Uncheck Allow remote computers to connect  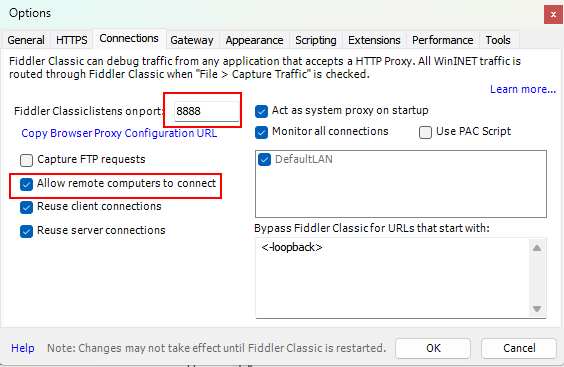point(26,184)
